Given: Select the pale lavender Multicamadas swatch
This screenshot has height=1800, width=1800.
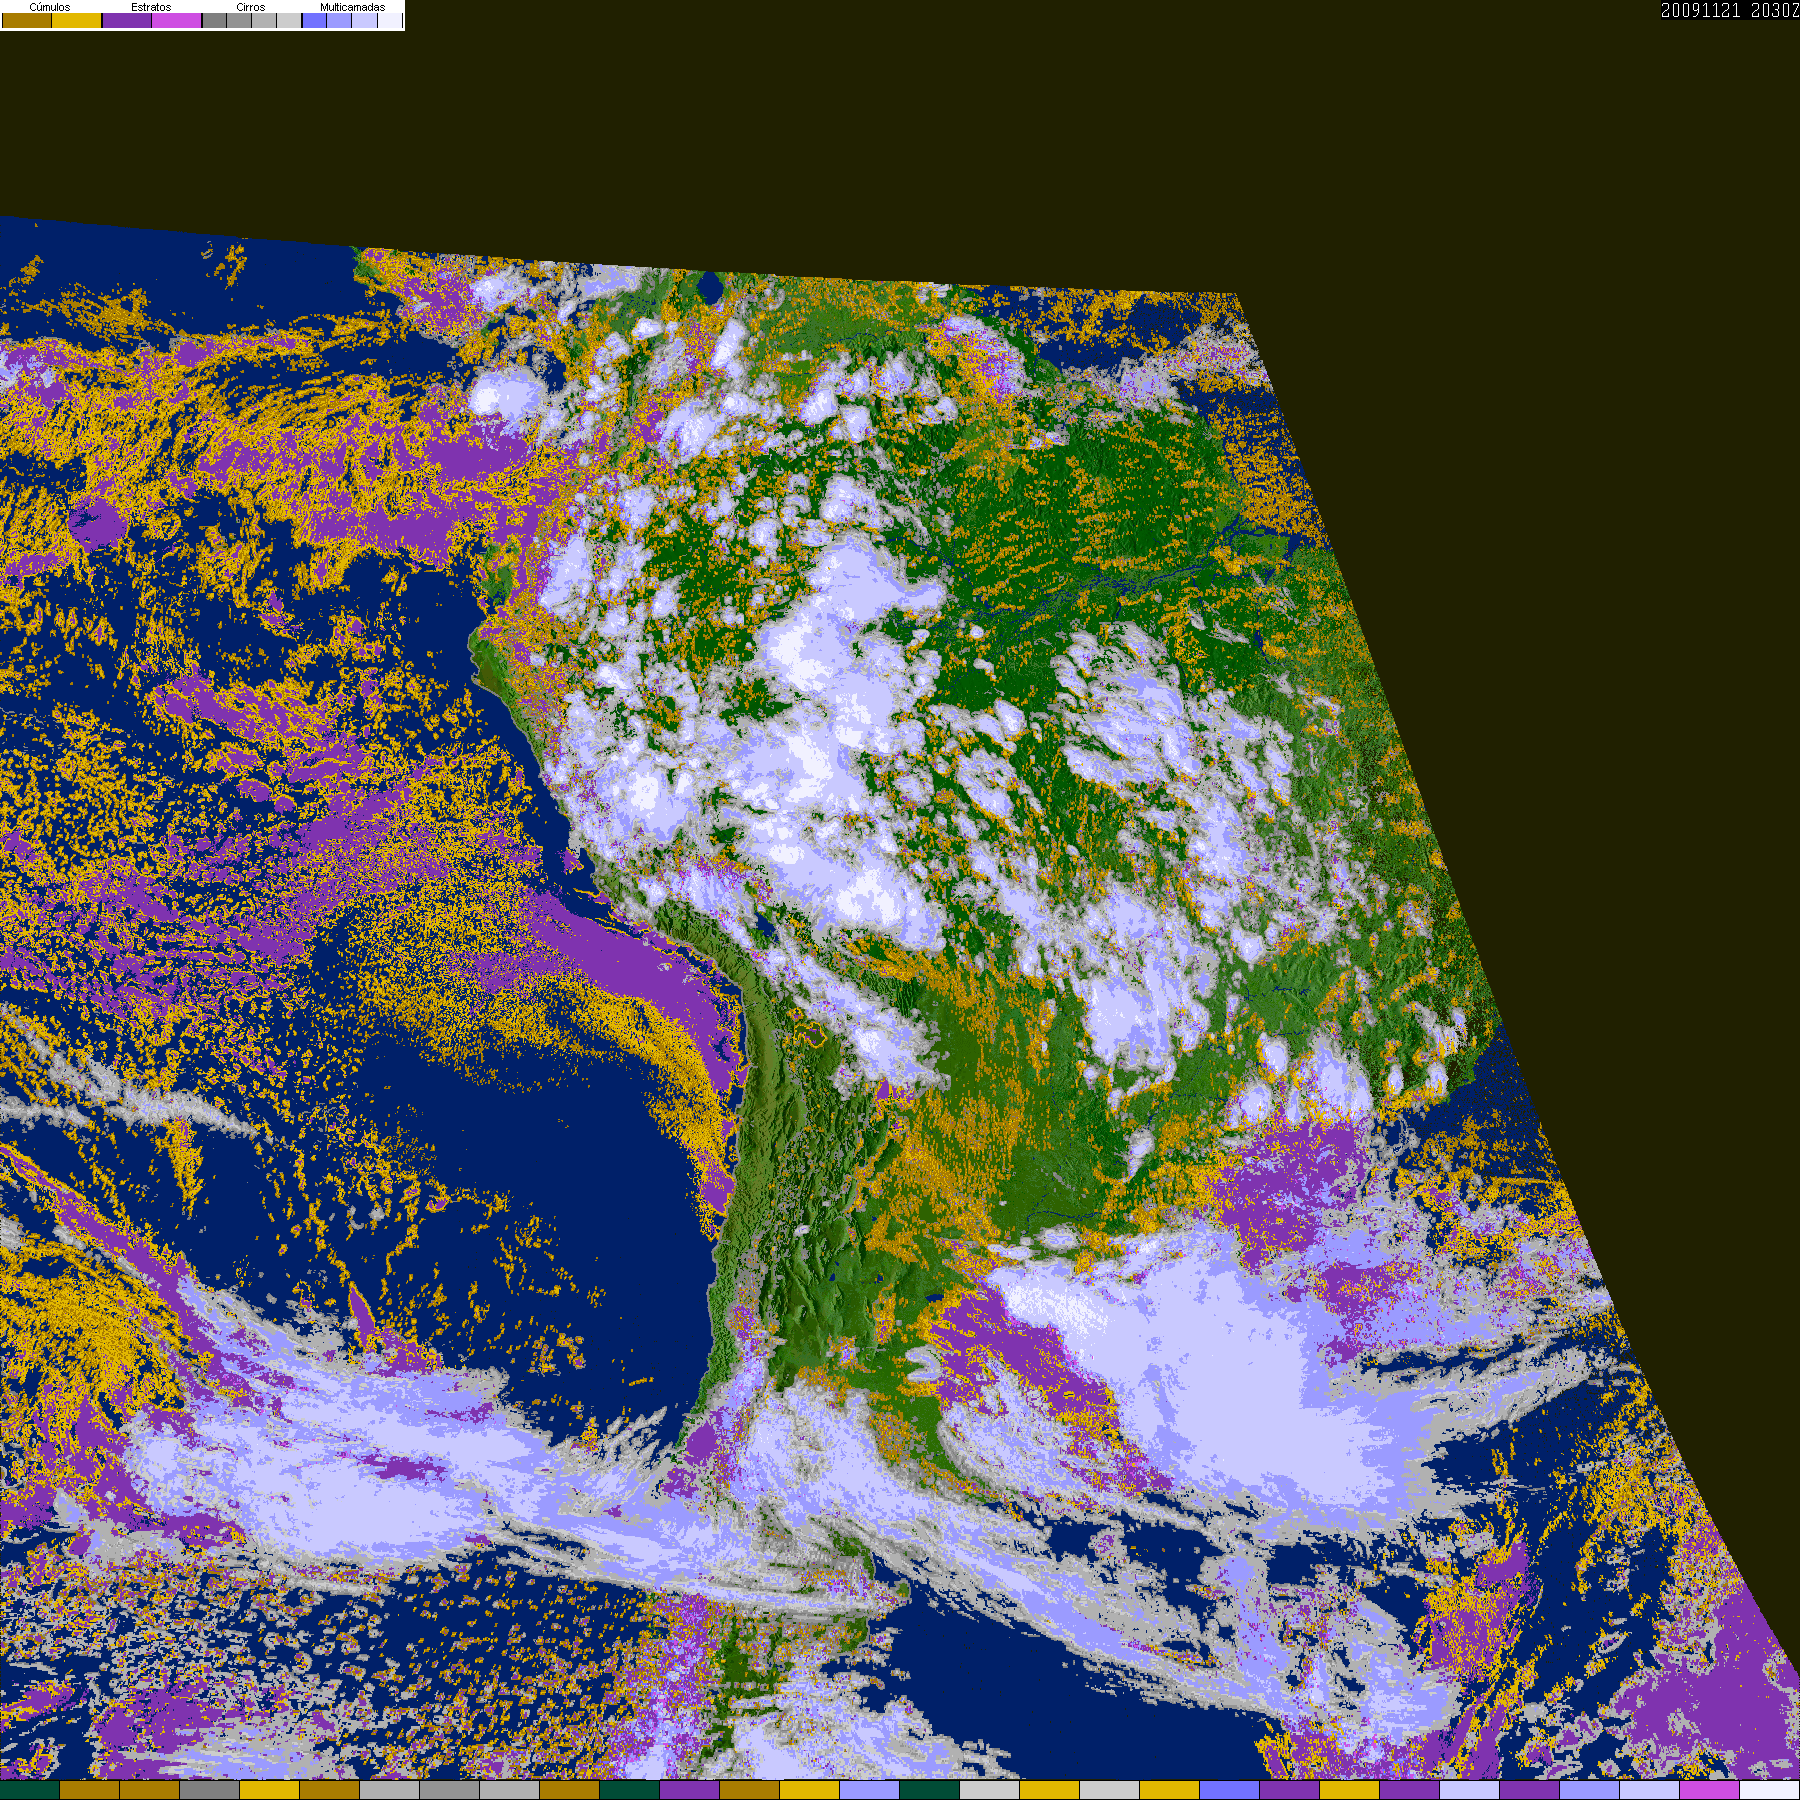Looking at the screenshot, I should point(364,20).
